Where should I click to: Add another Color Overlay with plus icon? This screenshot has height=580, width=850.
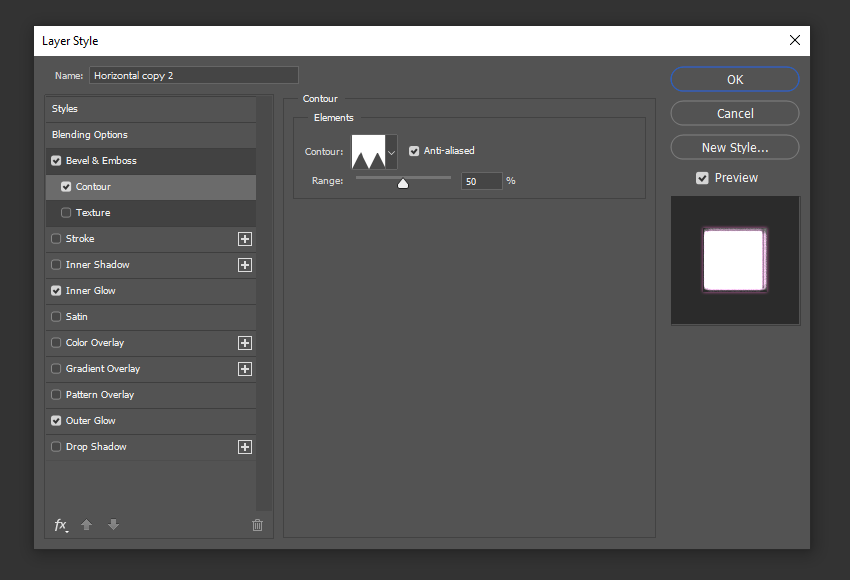pos(245,343)
